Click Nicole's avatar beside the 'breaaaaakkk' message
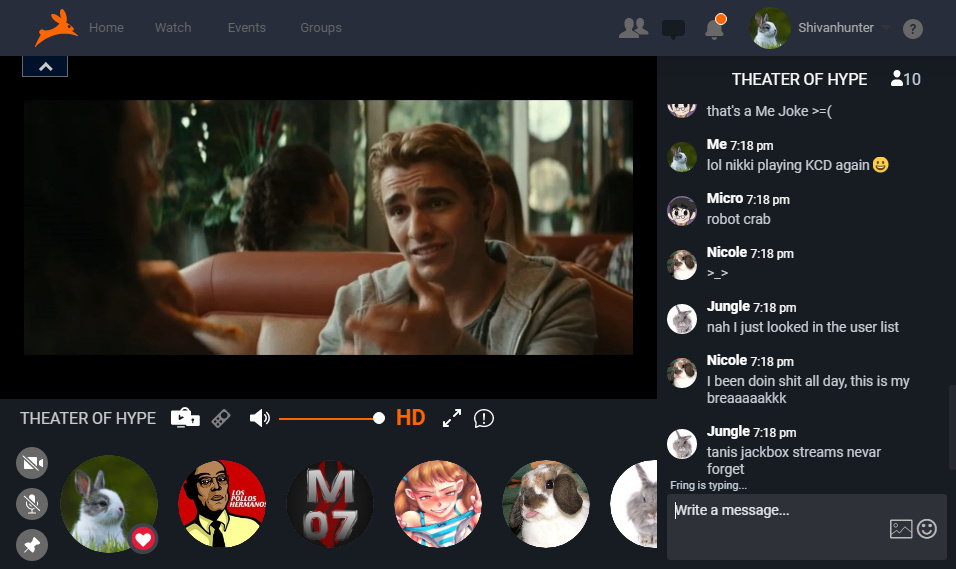Image resolution: width=956 pixels, height=569 pixels. 682,373
